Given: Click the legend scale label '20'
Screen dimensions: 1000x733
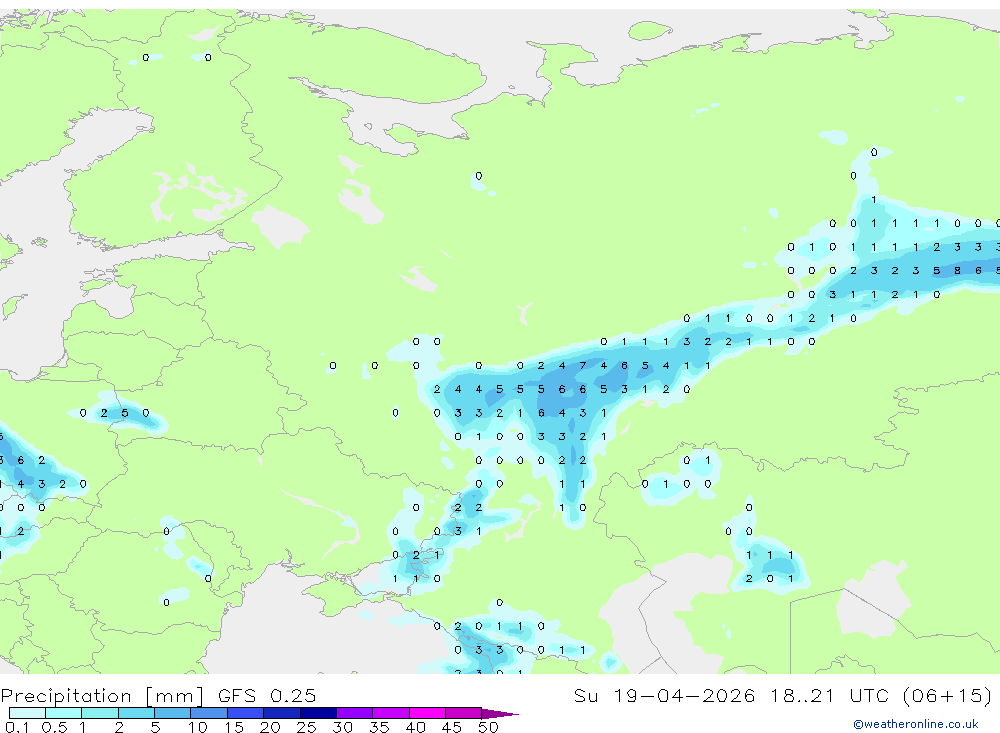Looking at the screenshot, I should click(x=270, y=727).
